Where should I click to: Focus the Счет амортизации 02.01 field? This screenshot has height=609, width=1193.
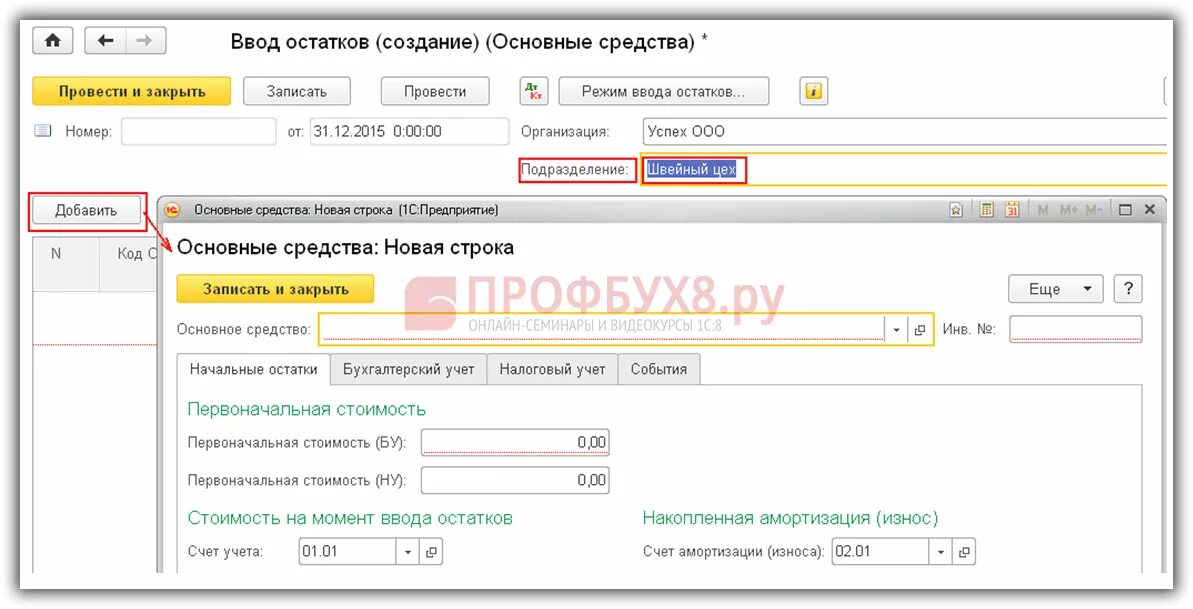pyautogui.click(x=881, y=552)
